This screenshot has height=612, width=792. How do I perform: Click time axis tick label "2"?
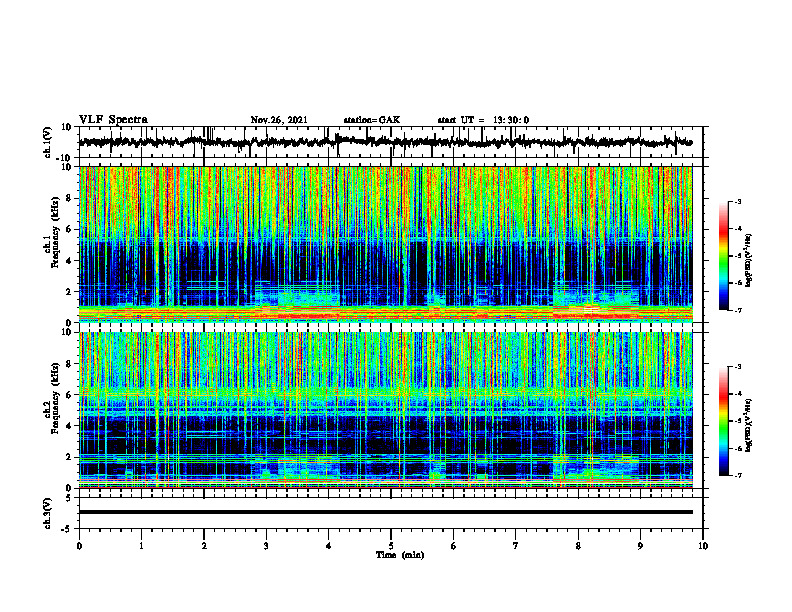click(204, 546)
